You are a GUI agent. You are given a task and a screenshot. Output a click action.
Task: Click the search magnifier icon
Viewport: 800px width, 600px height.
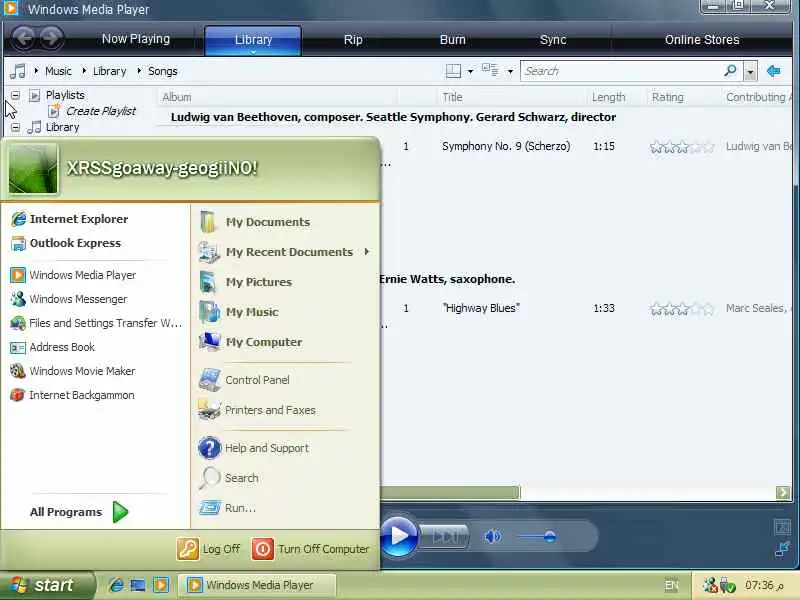tap(730, 70)
